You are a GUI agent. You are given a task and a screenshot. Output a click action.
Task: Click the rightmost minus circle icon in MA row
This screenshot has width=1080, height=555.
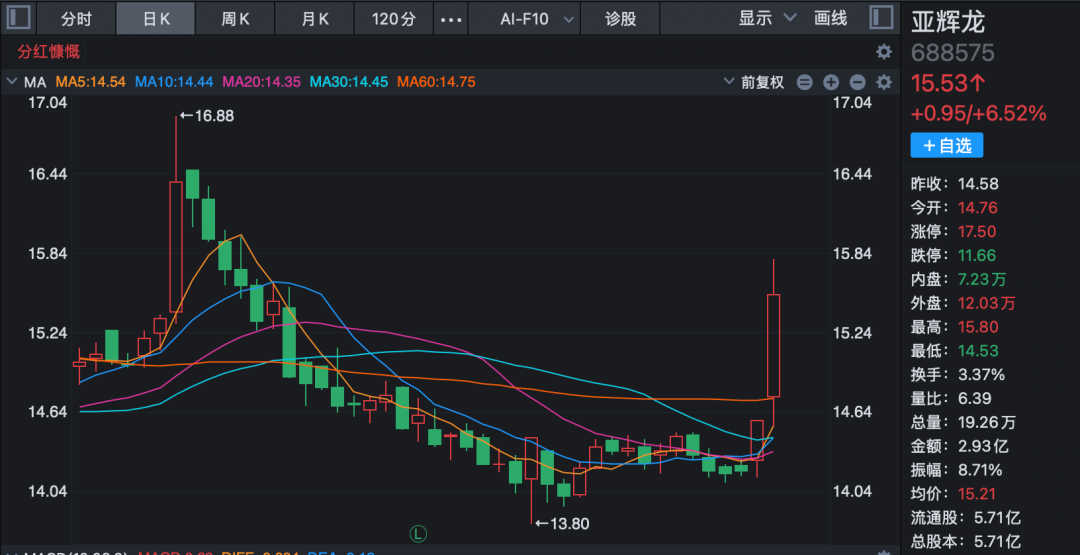(857, 82)
